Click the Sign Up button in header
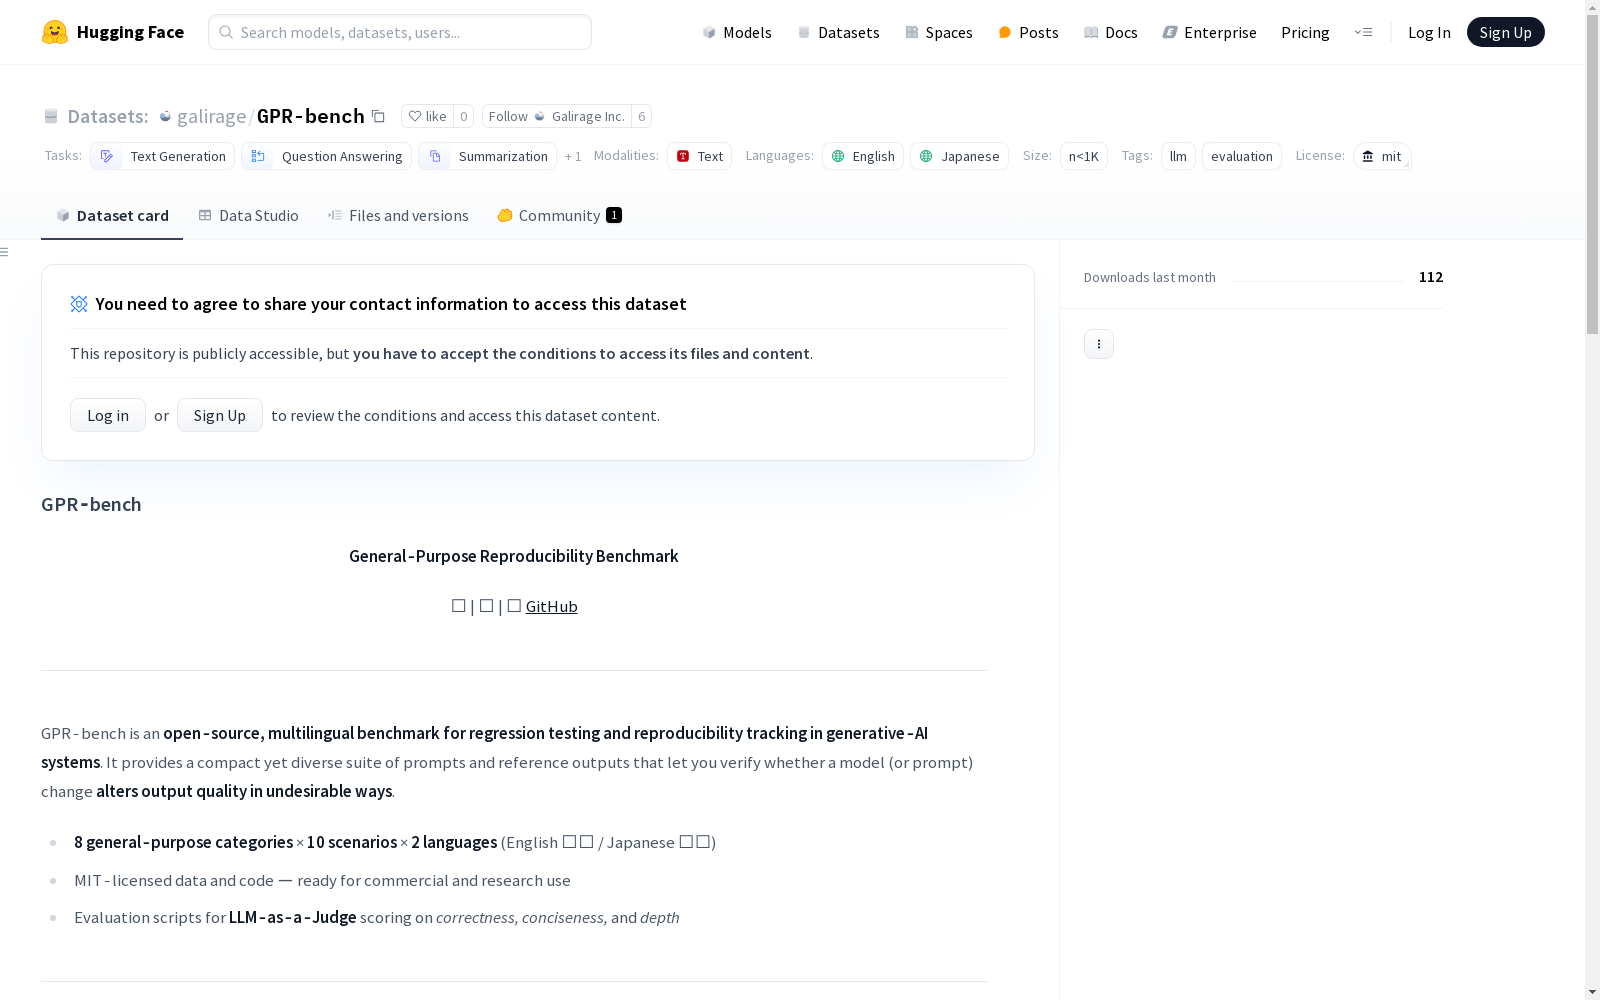 point(1505,32)
